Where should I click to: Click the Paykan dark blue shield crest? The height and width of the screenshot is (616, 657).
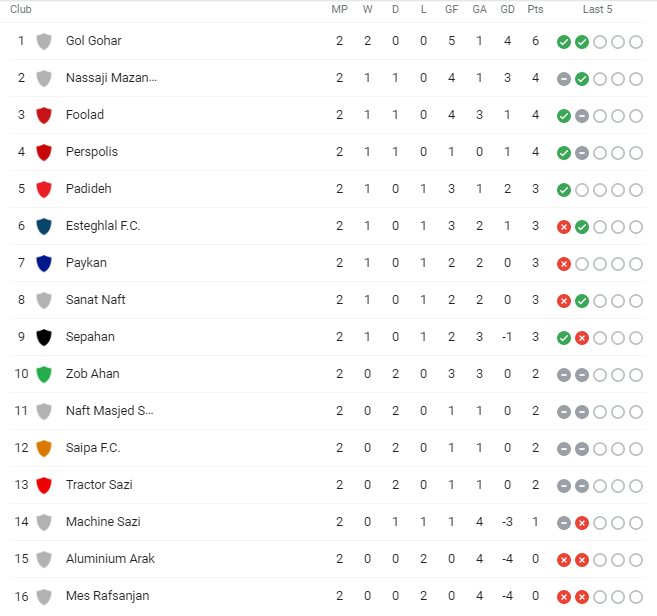pyautogui.click(x=44, y=263)
